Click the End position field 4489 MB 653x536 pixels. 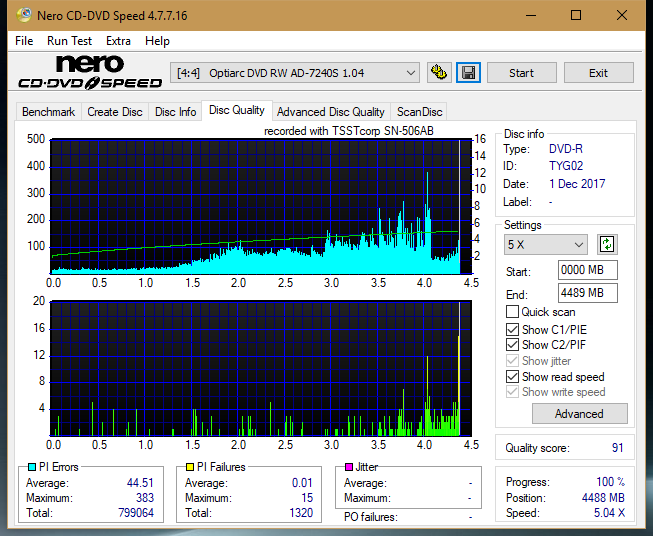[587, 293]
